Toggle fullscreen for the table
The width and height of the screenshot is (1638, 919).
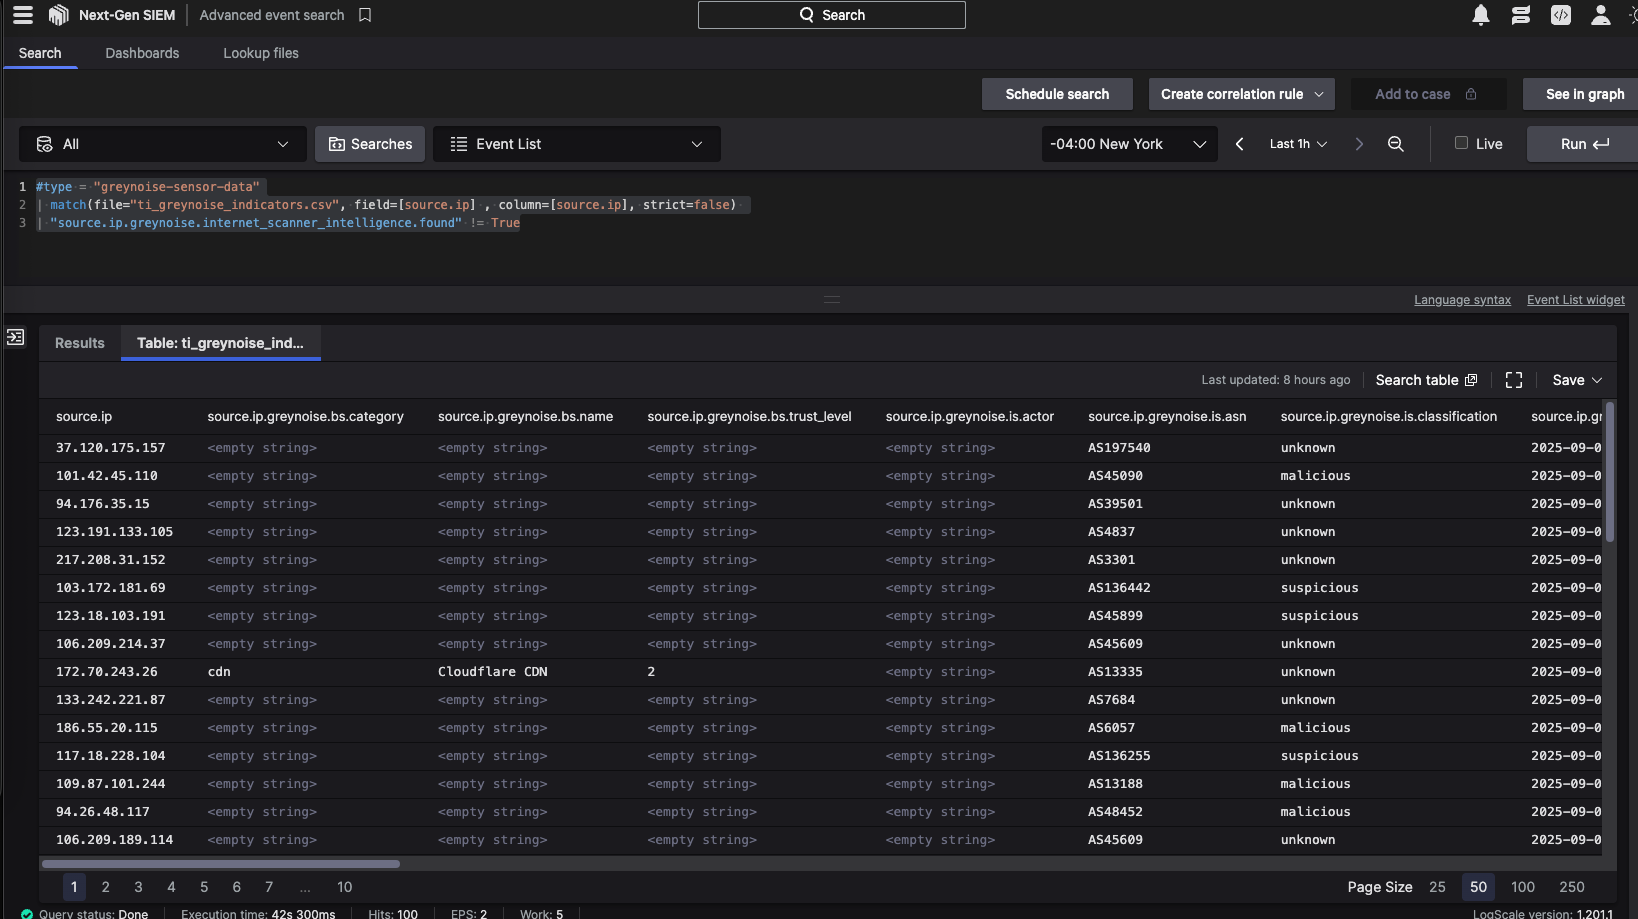(x=1514, y=380)
